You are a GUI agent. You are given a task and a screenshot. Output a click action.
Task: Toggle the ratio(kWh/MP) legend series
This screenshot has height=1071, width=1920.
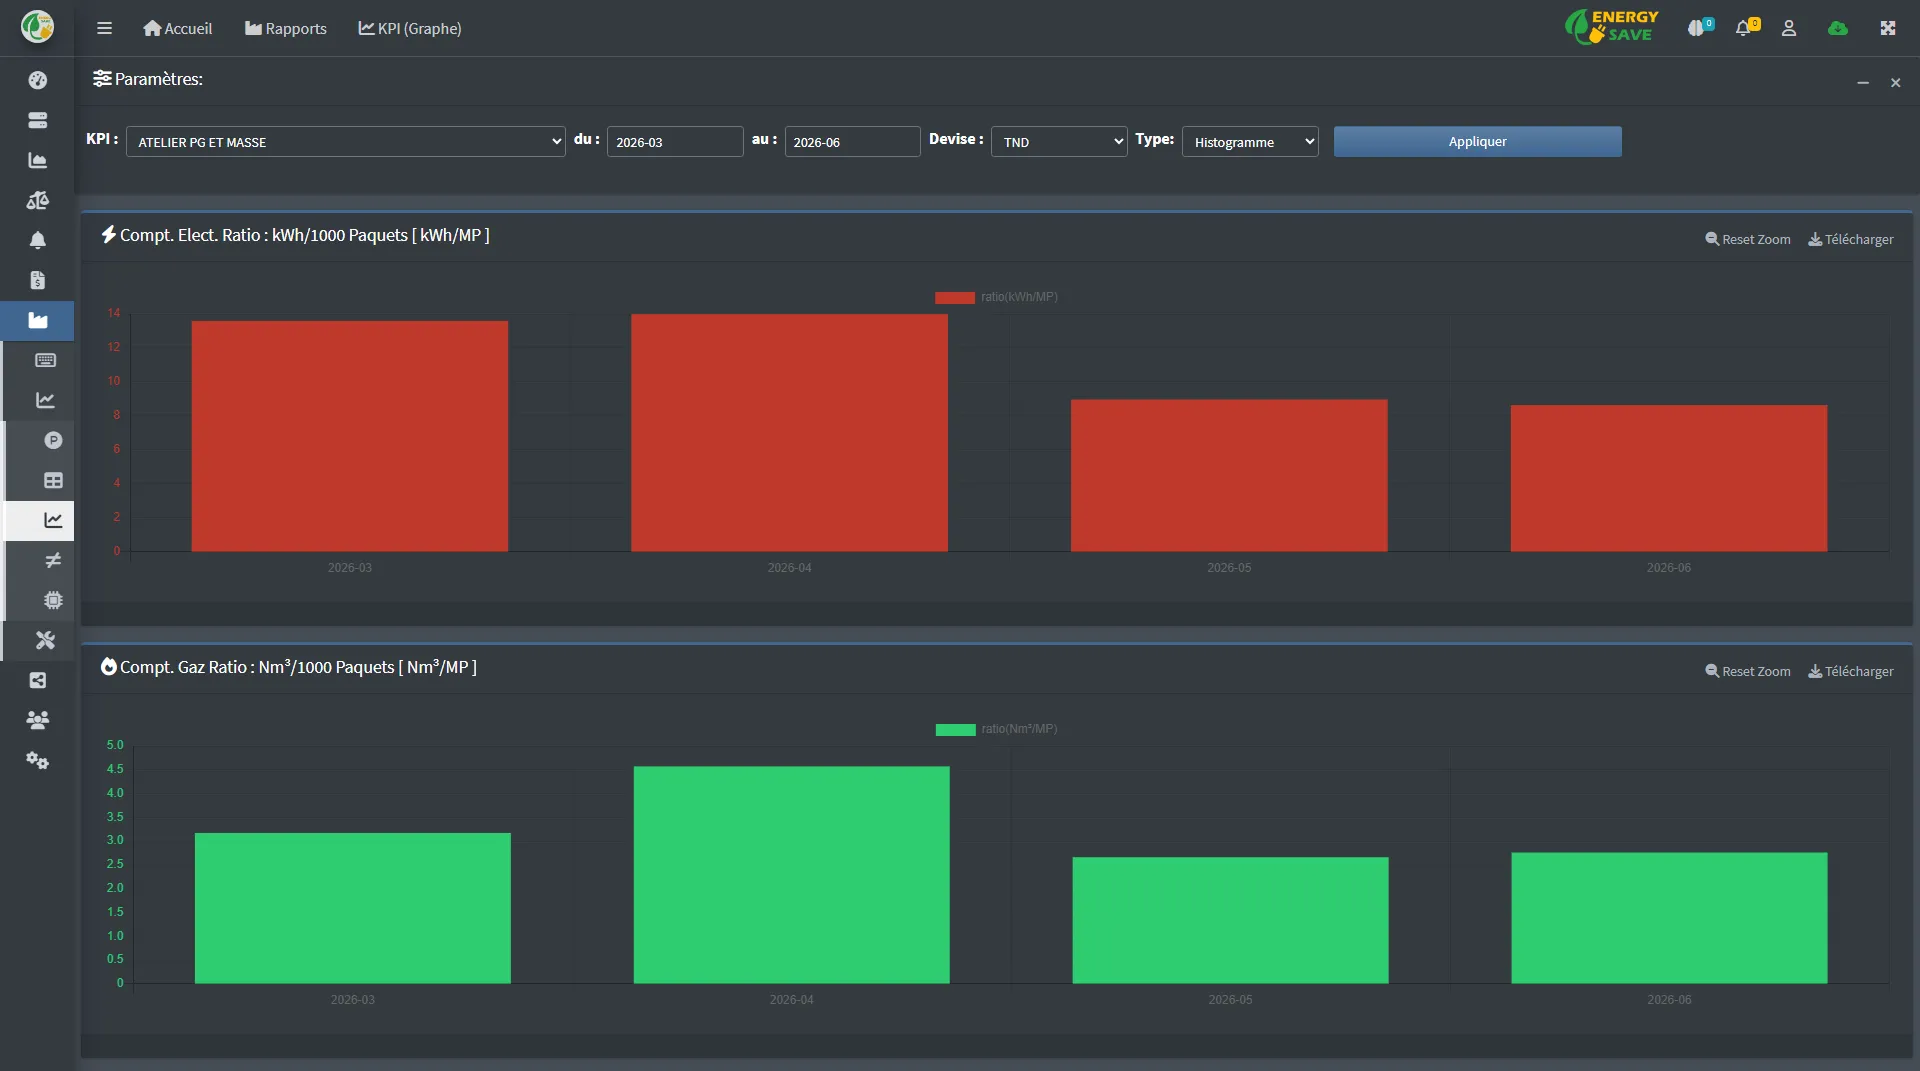[x=996, y=297]
